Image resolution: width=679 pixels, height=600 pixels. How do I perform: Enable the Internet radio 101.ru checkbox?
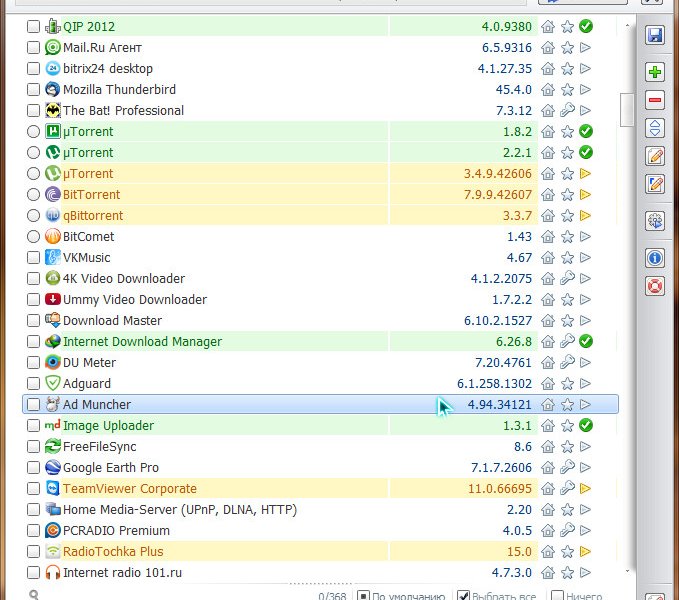coord(33,572)
